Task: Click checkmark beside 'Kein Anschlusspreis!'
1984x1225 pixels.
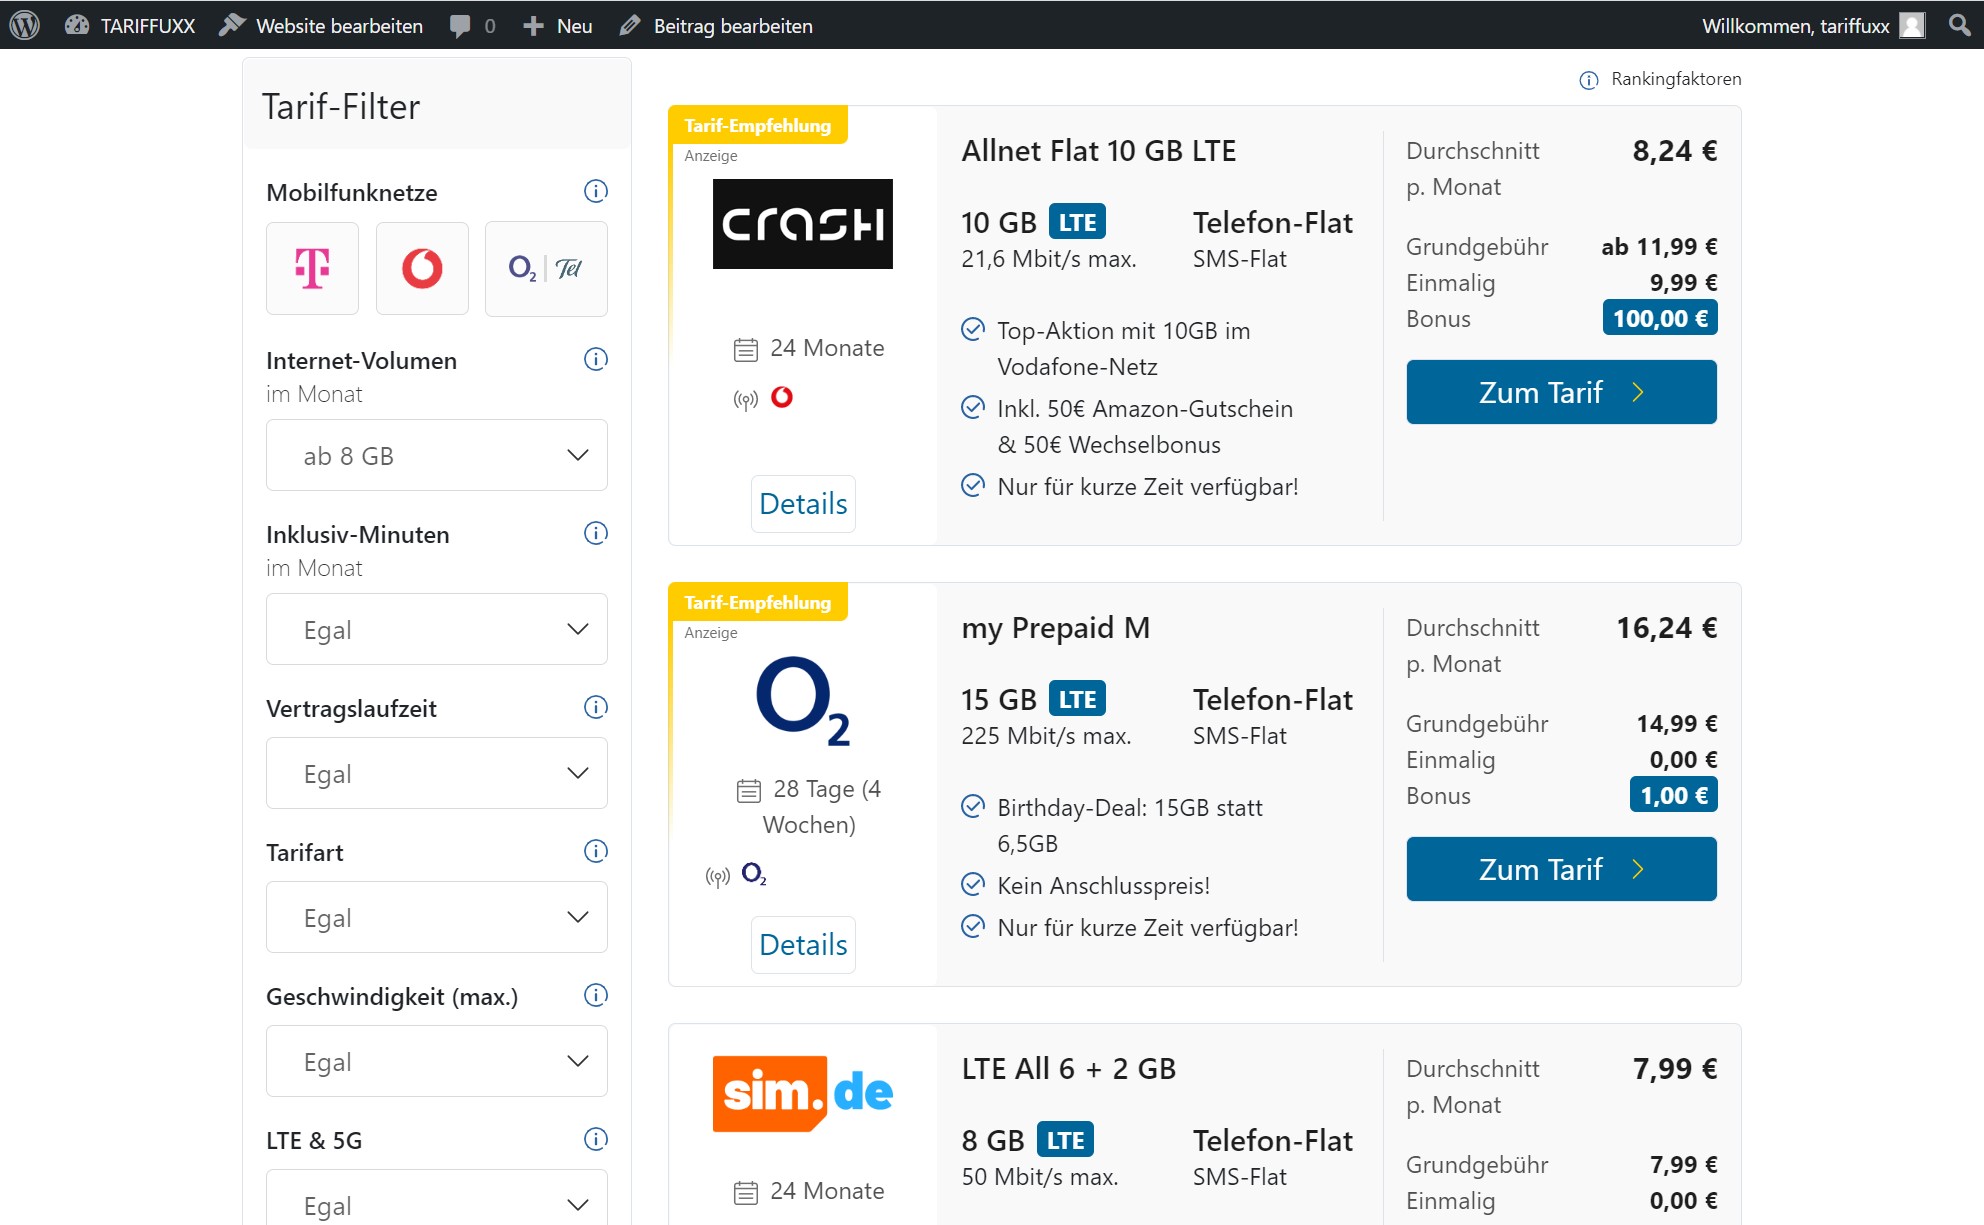Action: tap(972, 884)
